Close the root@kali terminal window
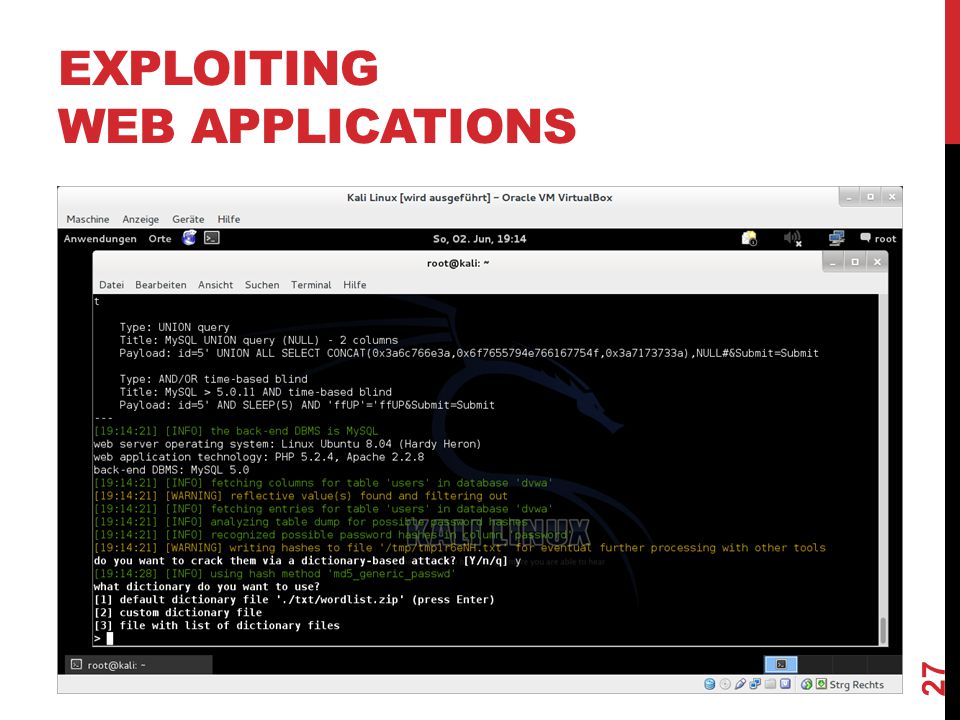Screen dimensions: 960x720 click(x=877, y=263)
